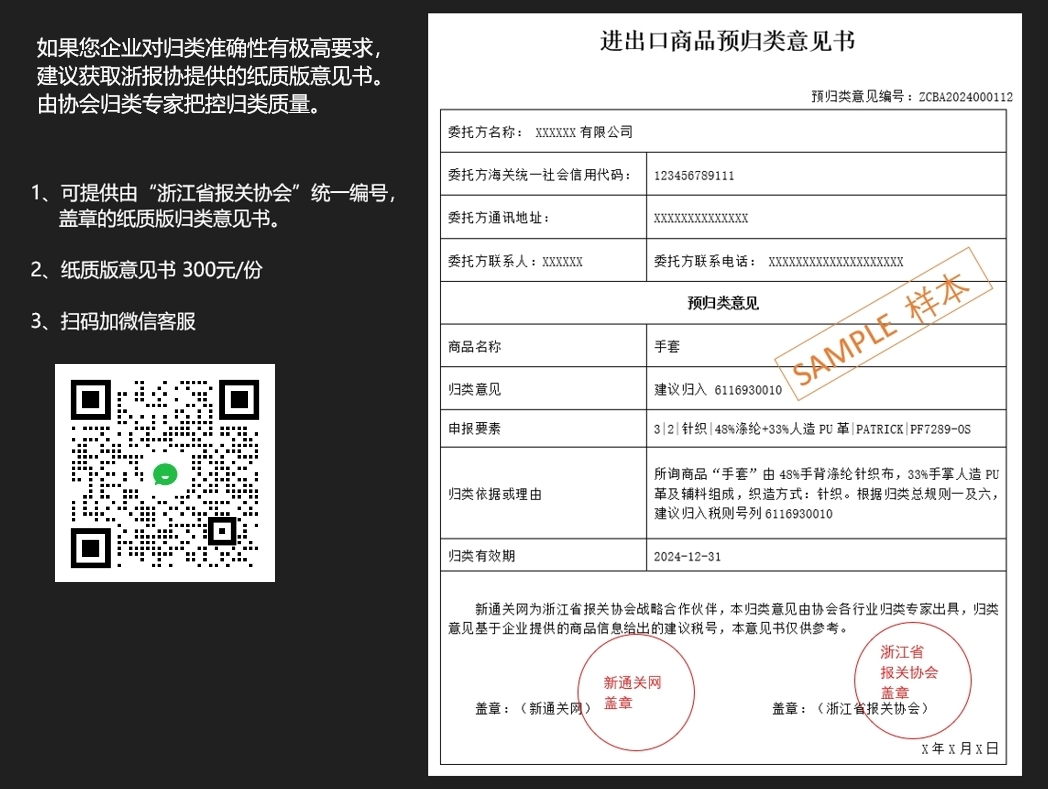The image size is (1048, 789).
Task: Click the red 新通关网 盖章 seal
Action: tap(636, 692)
